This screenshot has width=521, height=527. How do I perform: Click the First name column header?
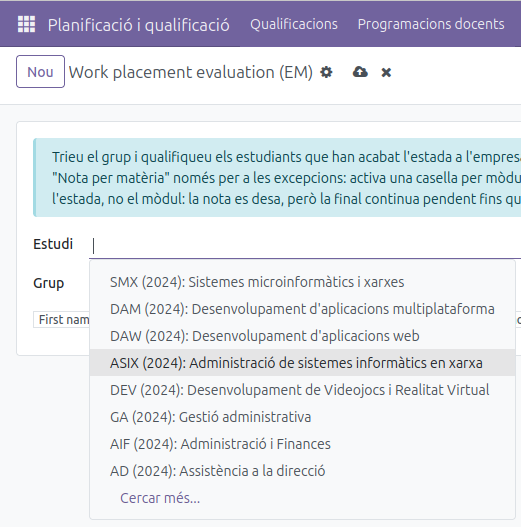click(x=62, y=319)
